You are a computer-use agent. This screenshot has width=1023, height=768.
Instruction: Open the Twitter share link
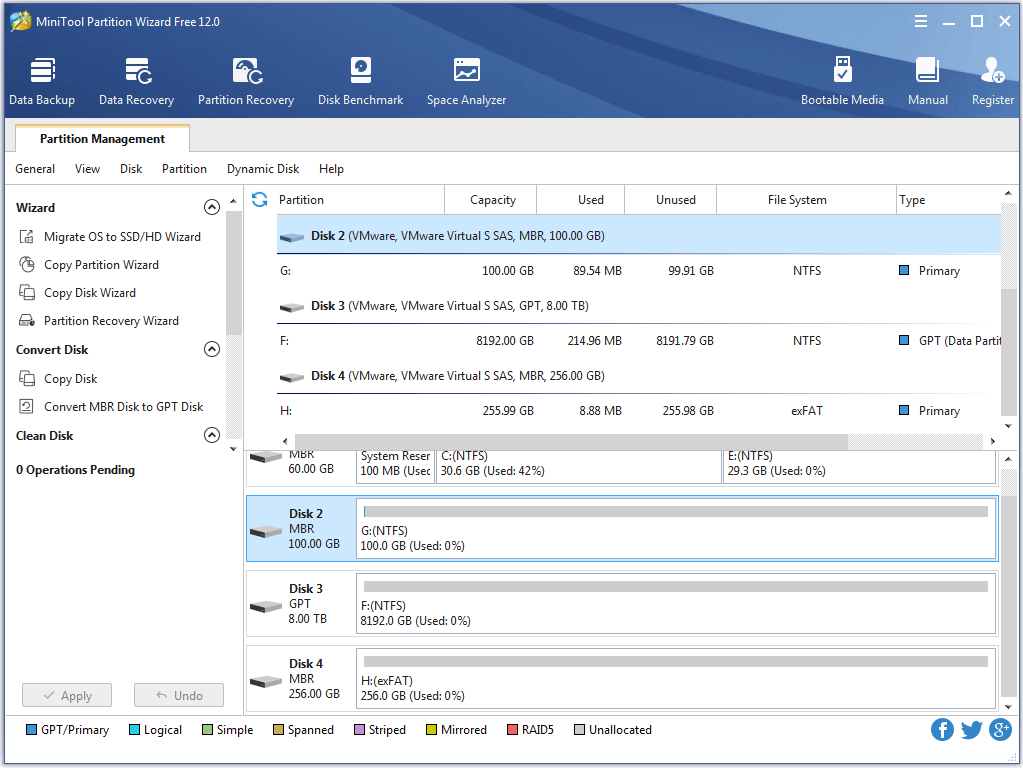pos(971,730)
